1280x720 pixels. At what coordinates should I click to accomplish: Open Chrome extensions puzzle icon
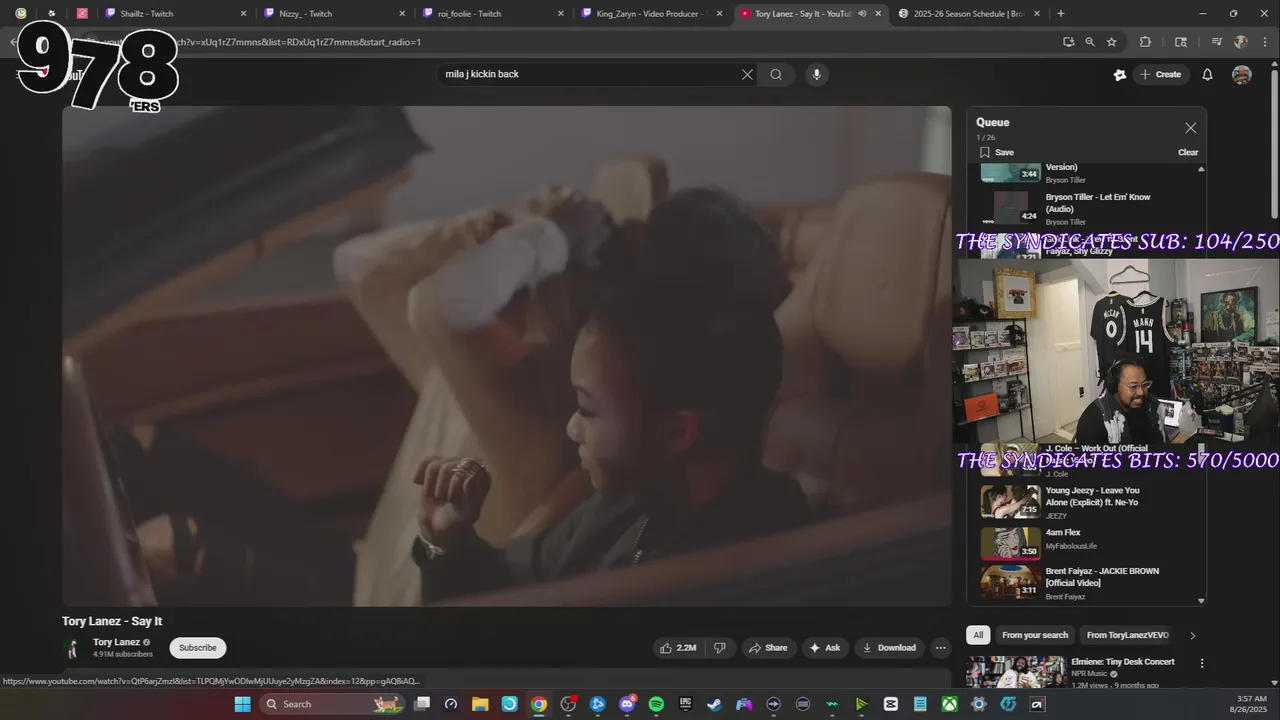point(1146,42)
